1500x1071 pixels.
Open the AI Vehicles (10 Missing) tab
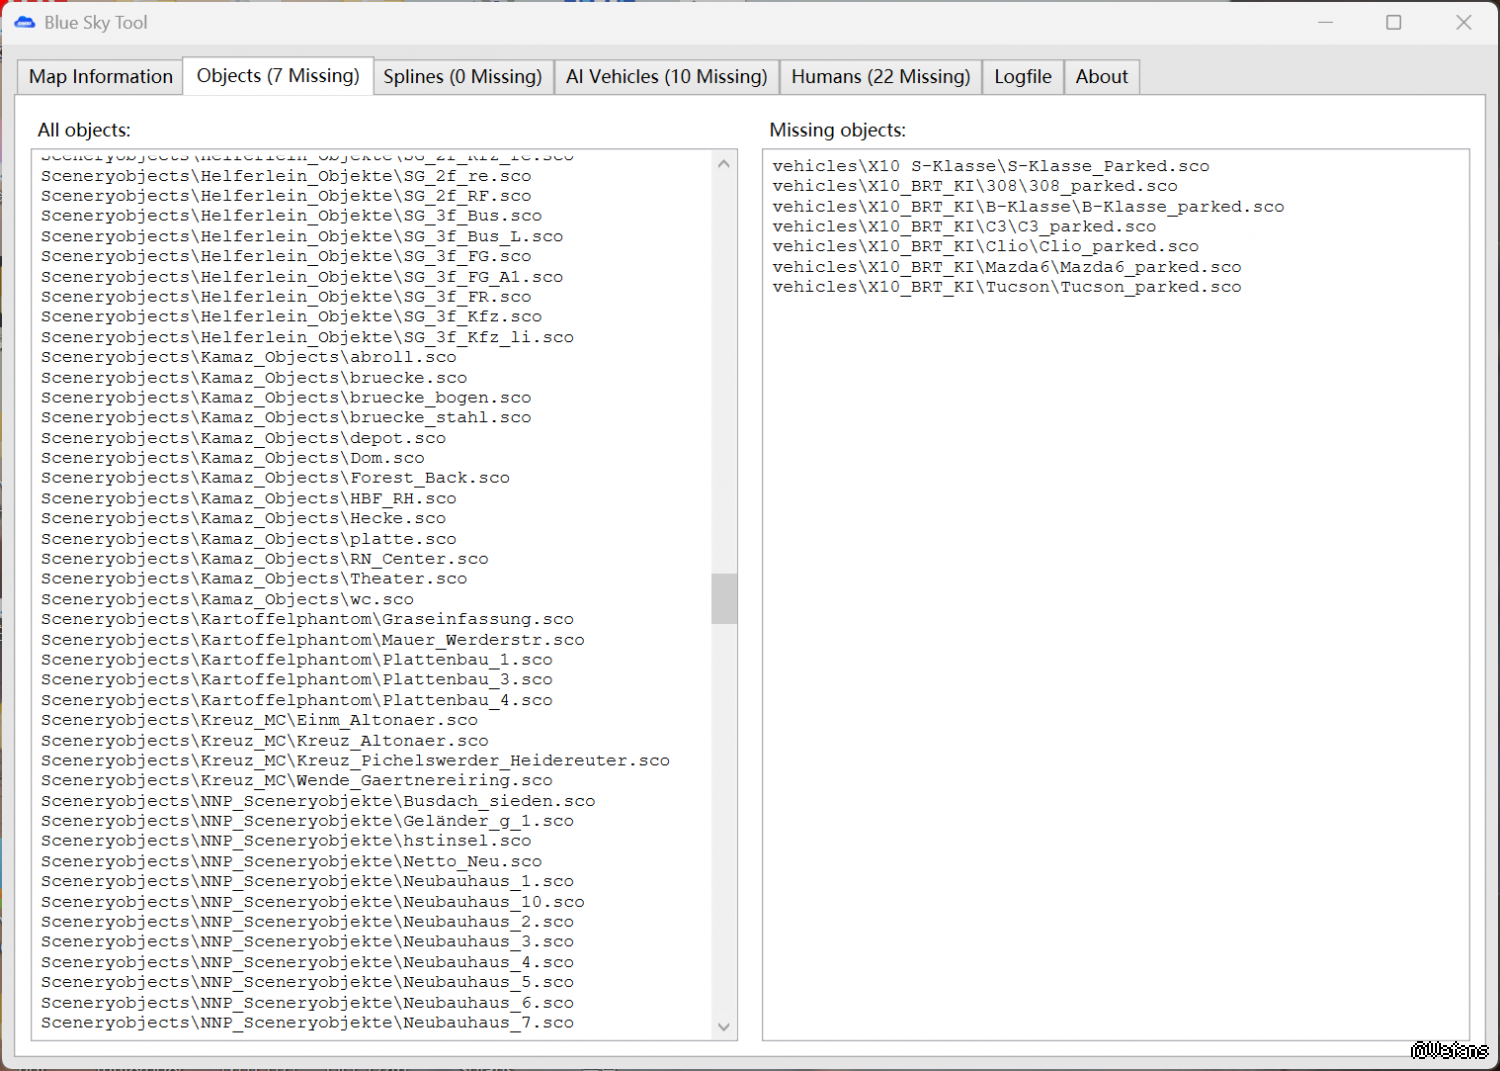666,77
